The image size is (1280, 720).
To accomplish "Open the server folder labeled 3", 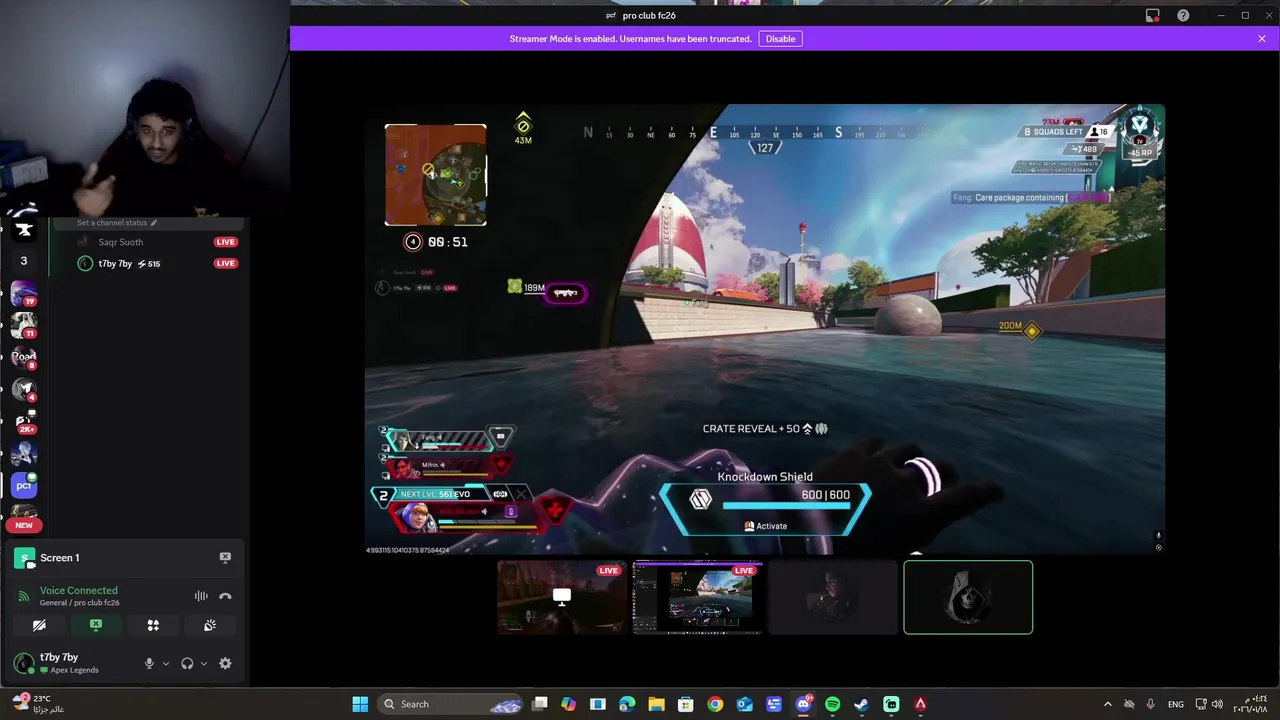I will tap(24, 261).
